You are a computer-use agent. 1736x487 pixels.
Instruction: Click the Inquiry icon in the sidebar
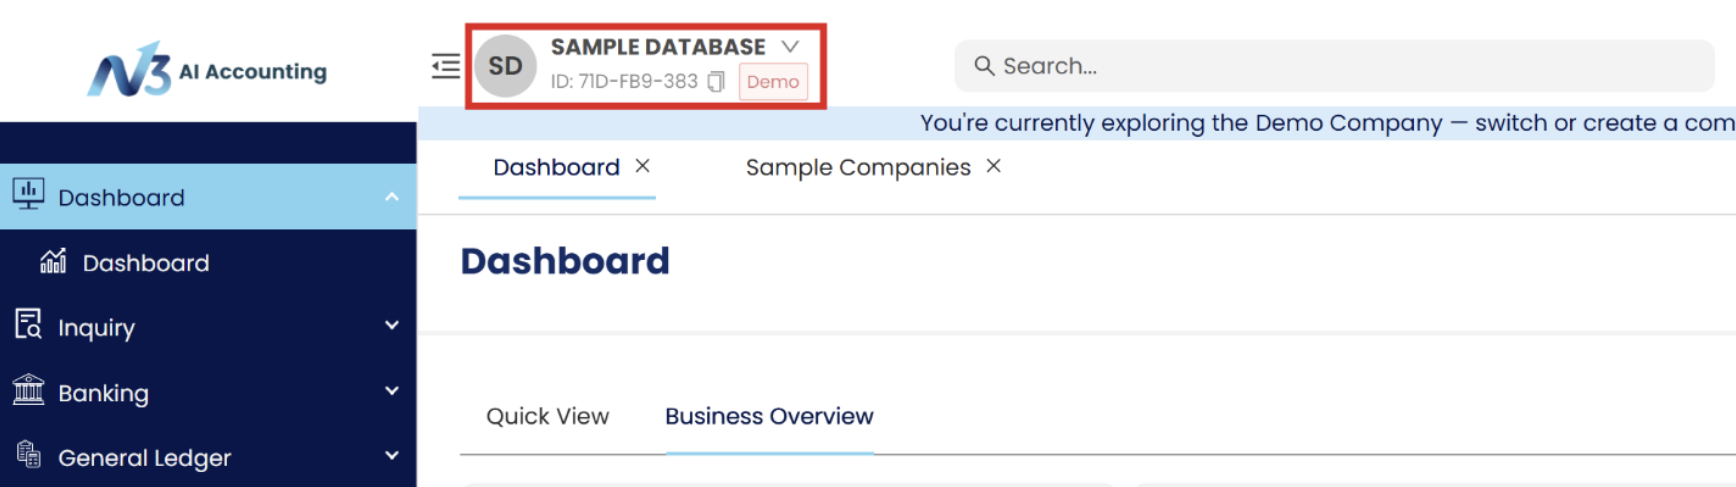coord(28,325)
